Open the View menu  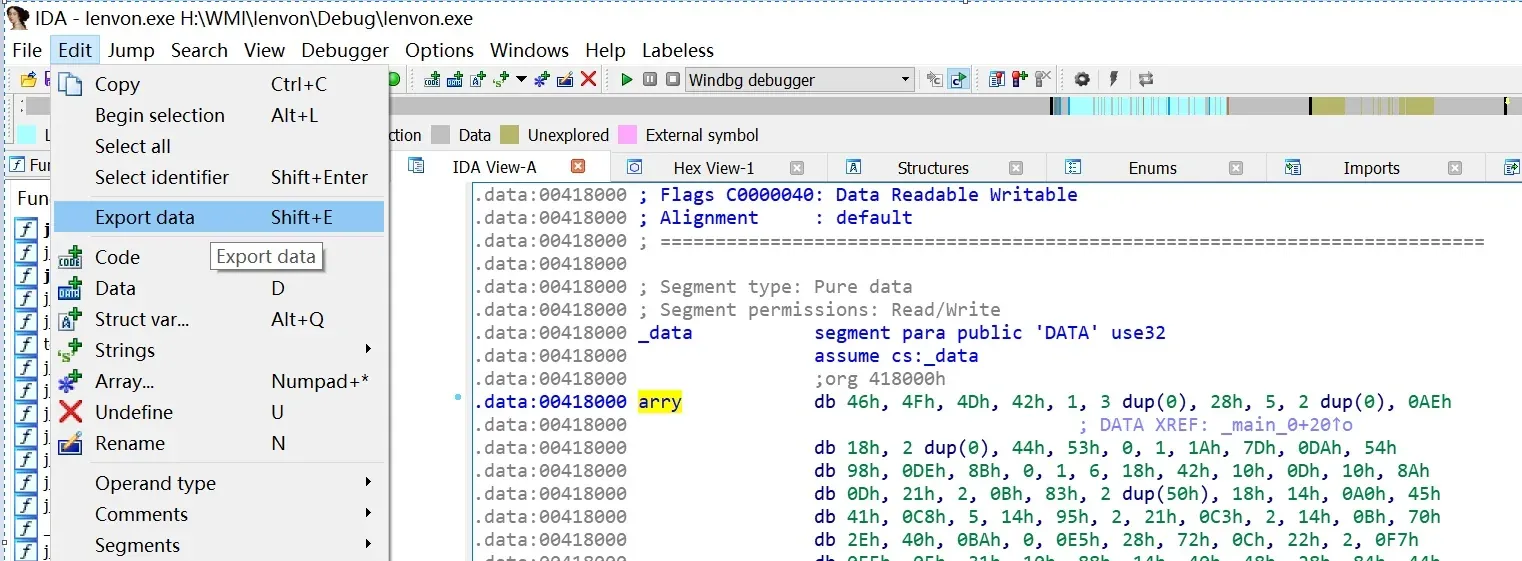[x=264, y=50]
